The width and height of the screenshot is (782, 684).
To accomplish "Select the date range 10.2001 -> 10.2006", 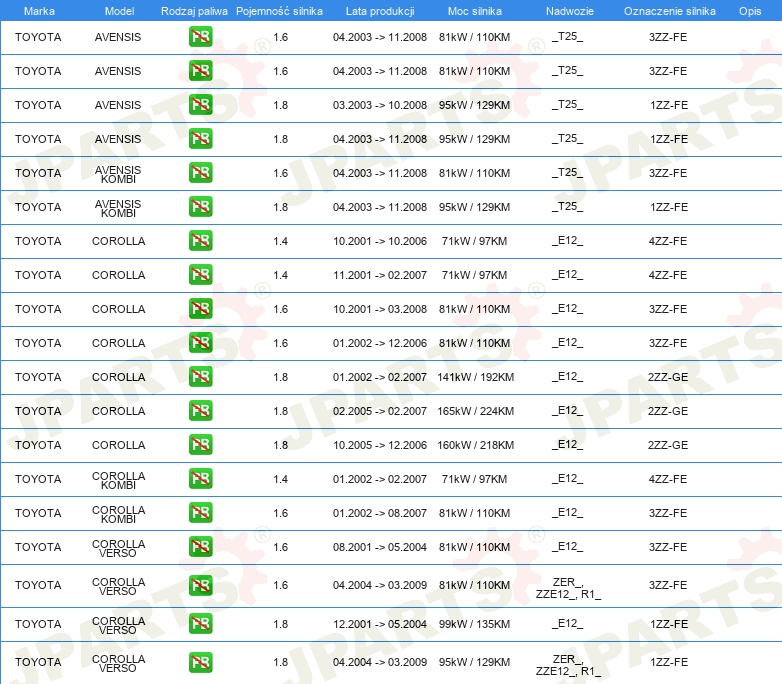I will (x=380, y=241).
